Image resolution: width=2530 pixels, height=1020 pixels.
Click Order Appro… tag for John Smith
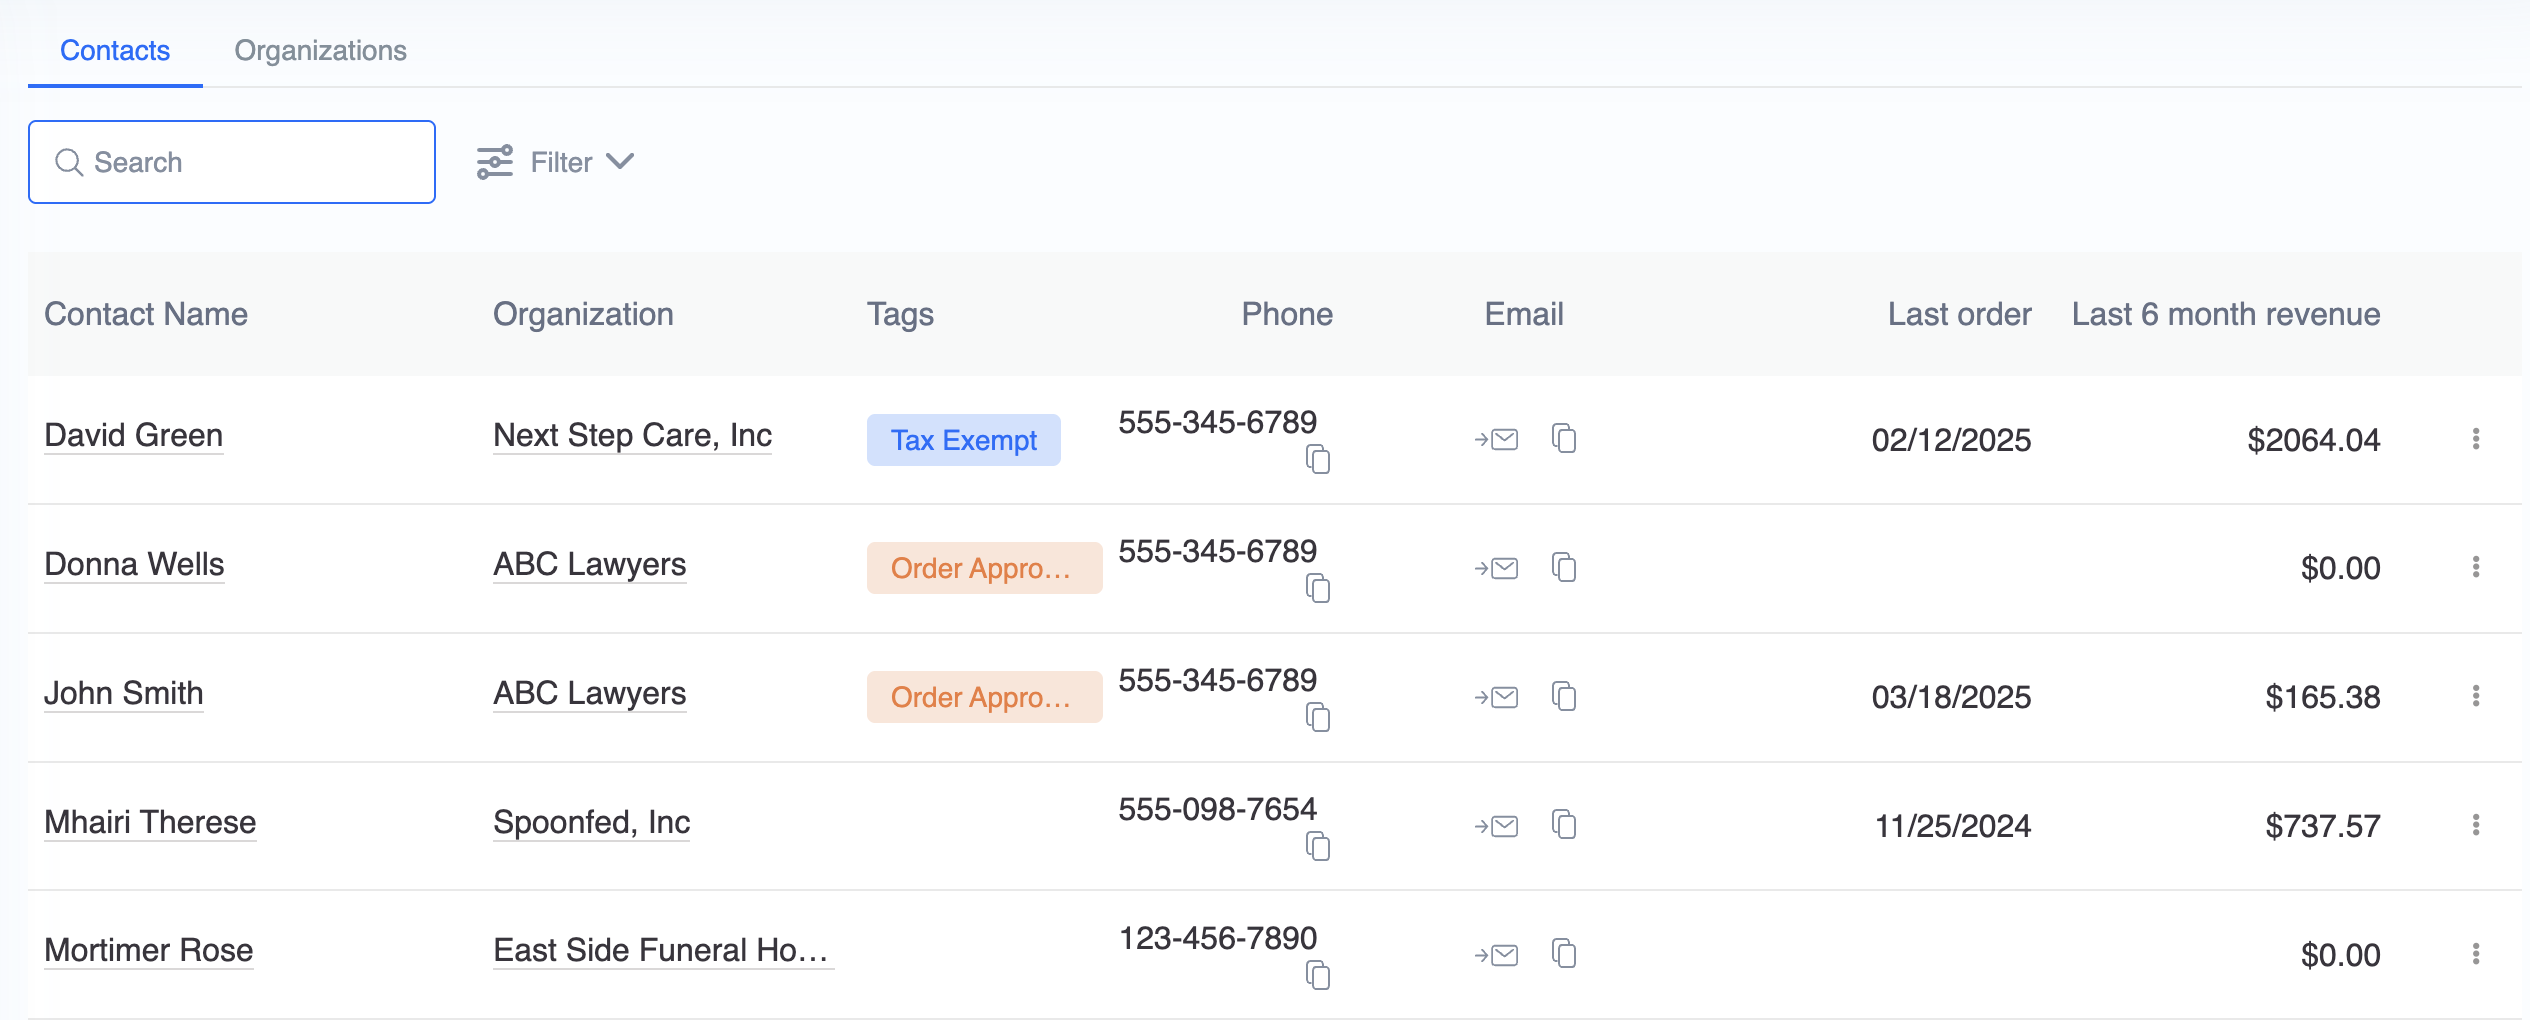tap(984, 697)
